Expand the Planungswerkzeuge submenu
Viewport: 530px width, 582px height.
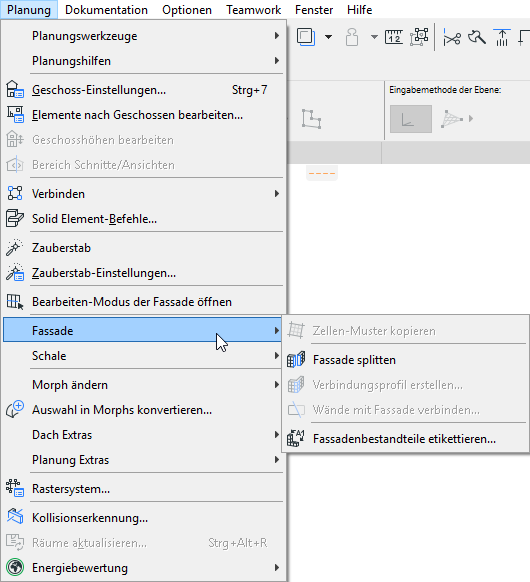[143, 36]
